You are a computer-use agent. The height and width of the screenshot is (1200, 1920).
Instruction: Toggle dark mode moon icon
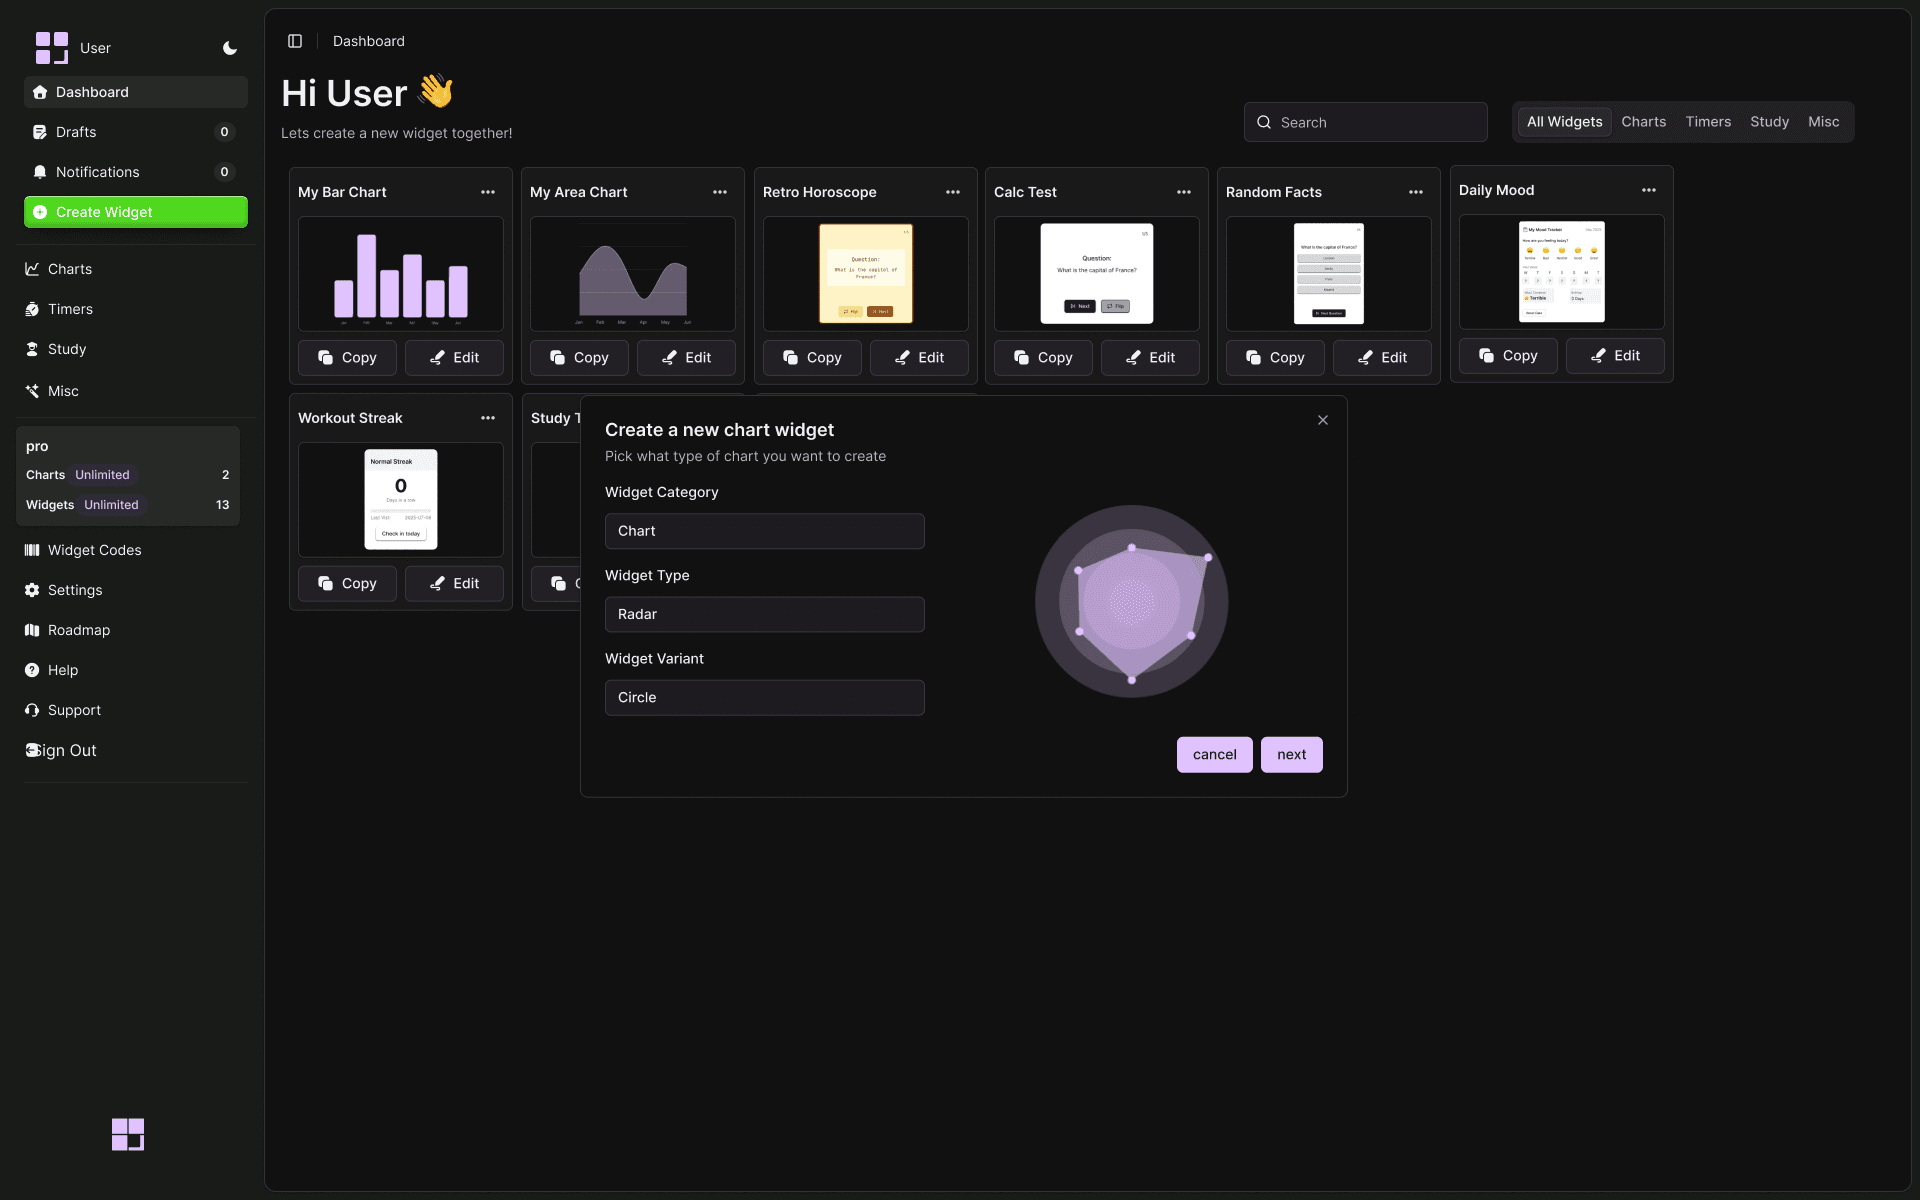(x=230, y=48)
